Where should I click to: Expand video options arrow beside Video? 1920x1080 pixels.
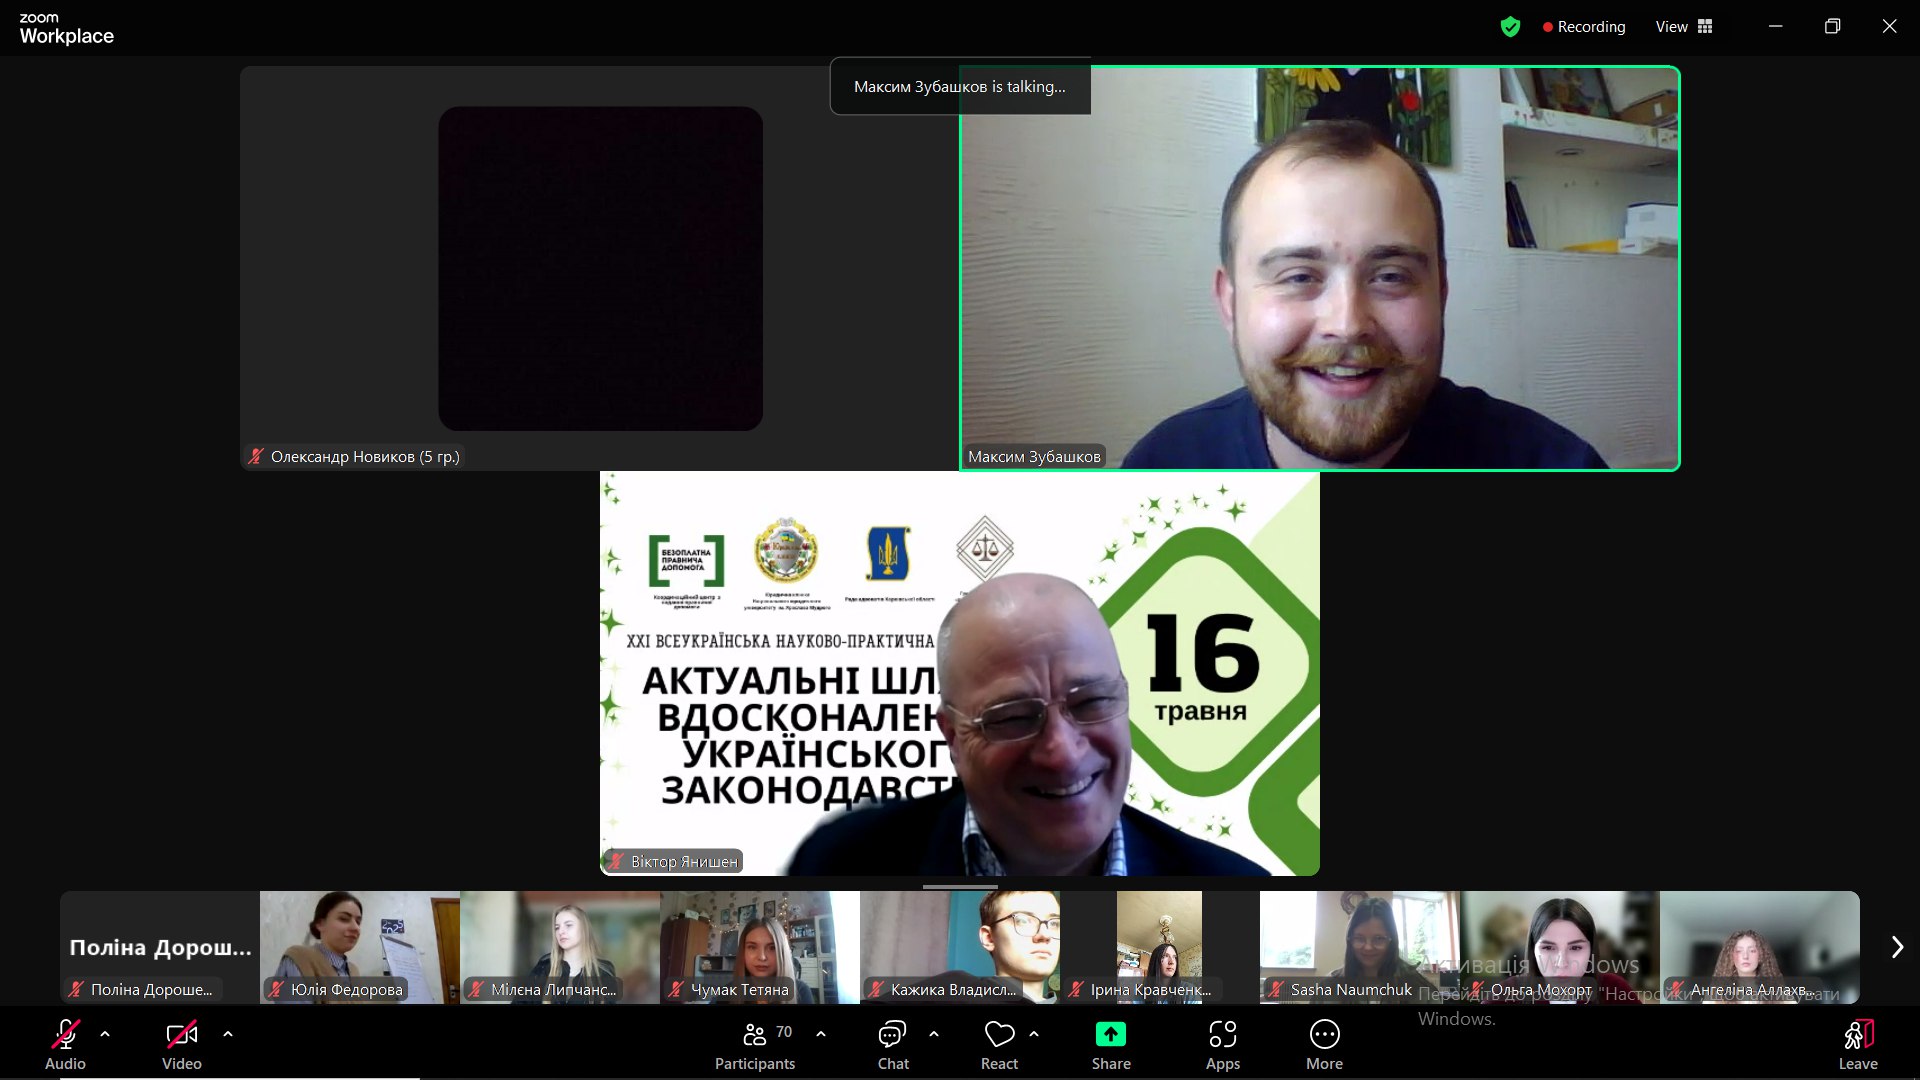tap(228, 1034)
